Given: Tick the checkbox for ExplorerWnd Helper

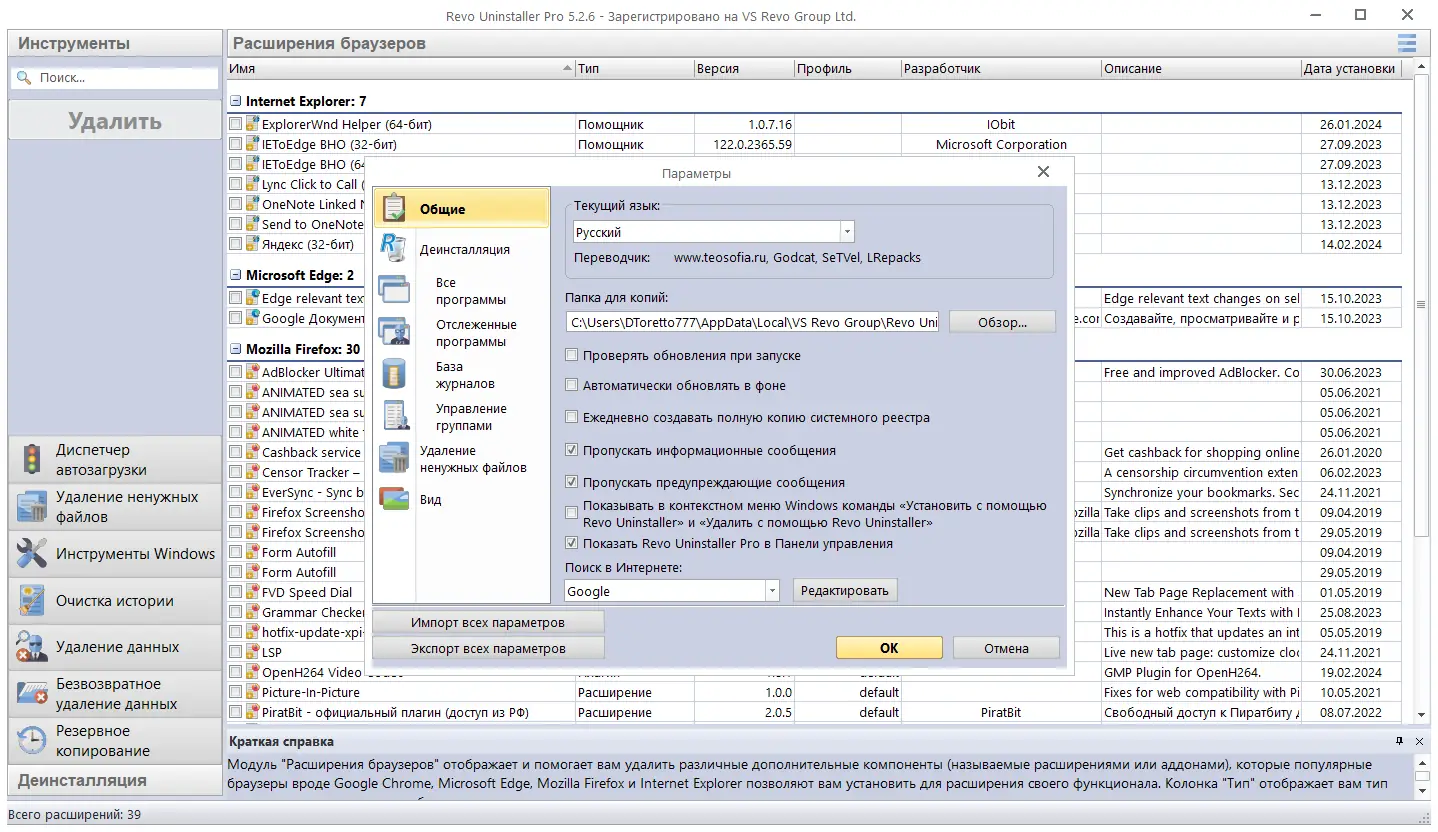Looking at the screenshot, I should 235,124.
